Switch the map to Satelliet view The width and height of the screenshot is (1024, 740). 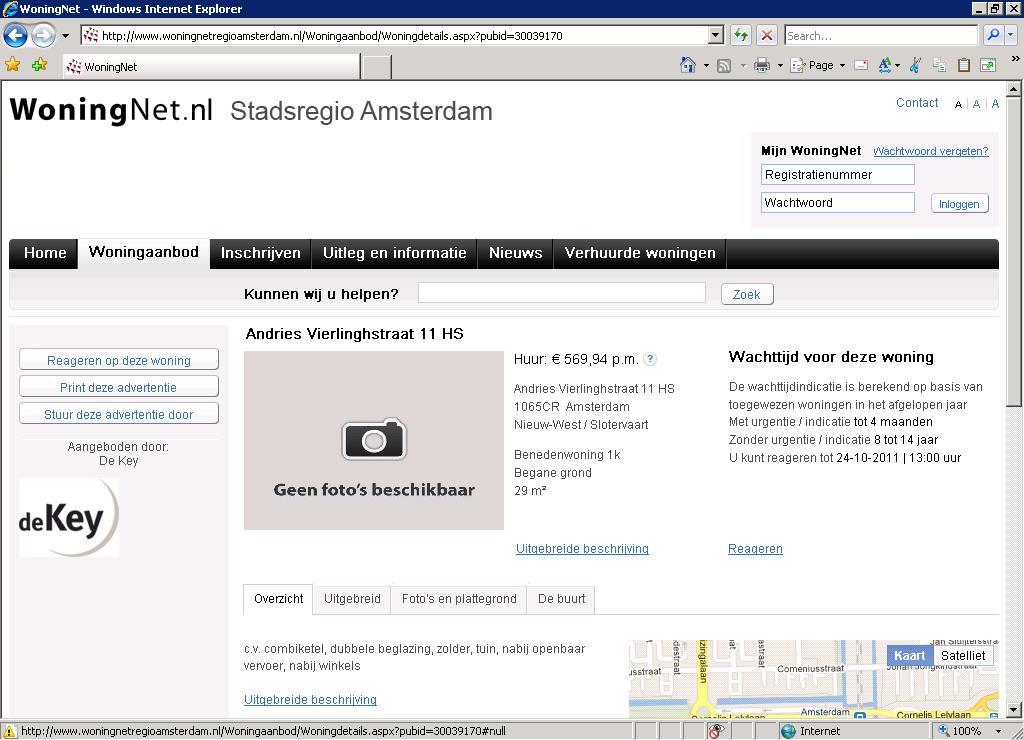(x=963, y=656)
